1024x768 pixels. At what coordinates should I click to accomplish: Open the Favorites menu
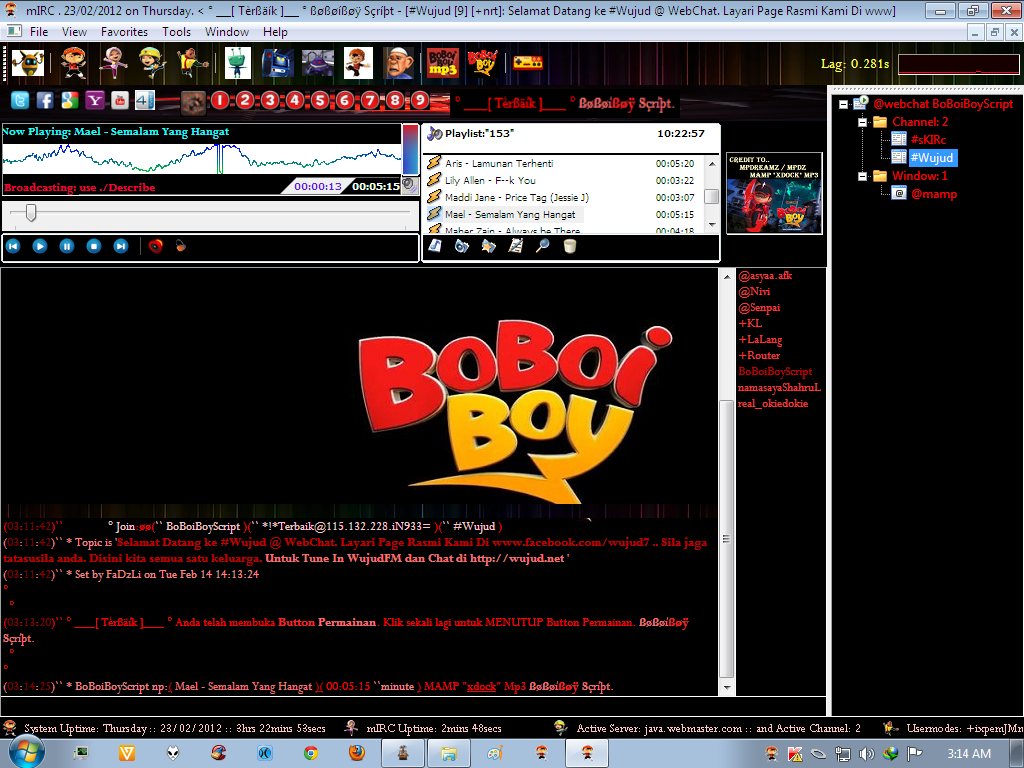pyautogui.click(x=124, y=32)
